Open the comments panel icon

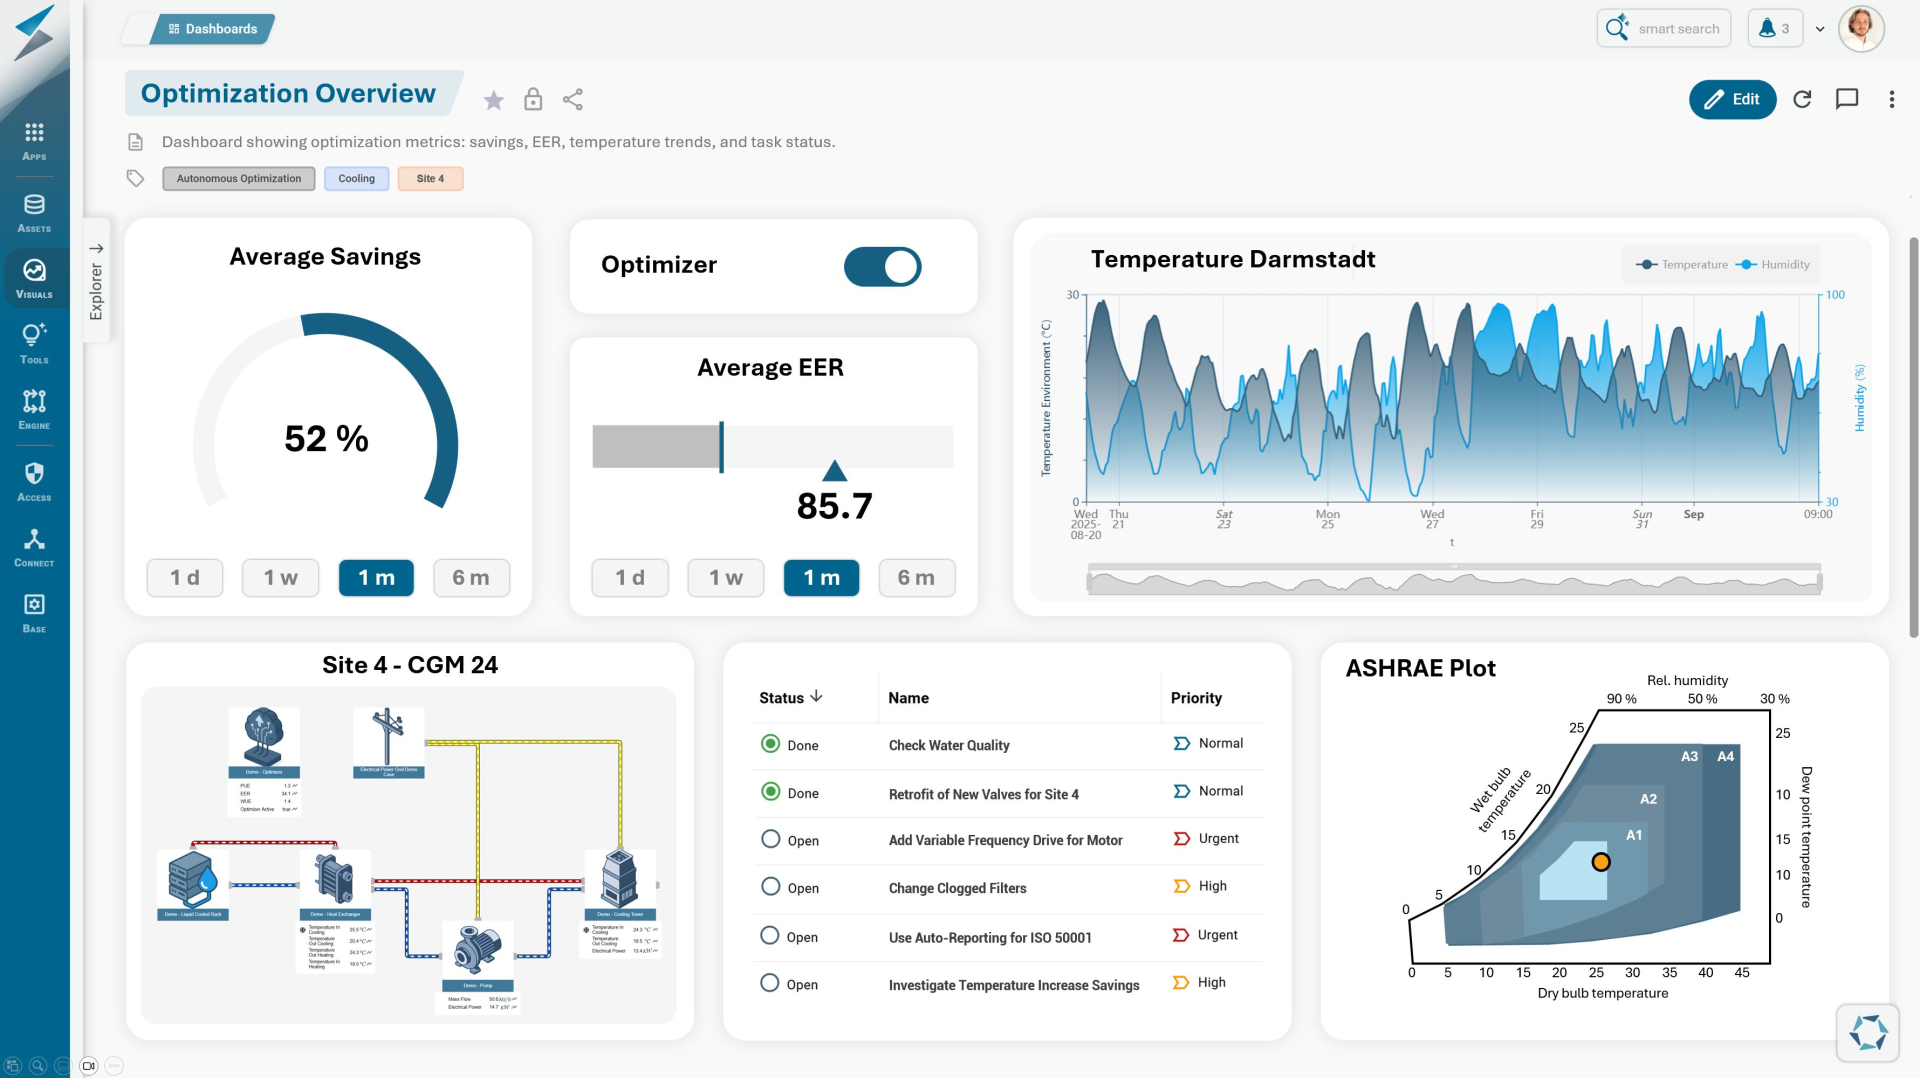(x=1846, y=99)
